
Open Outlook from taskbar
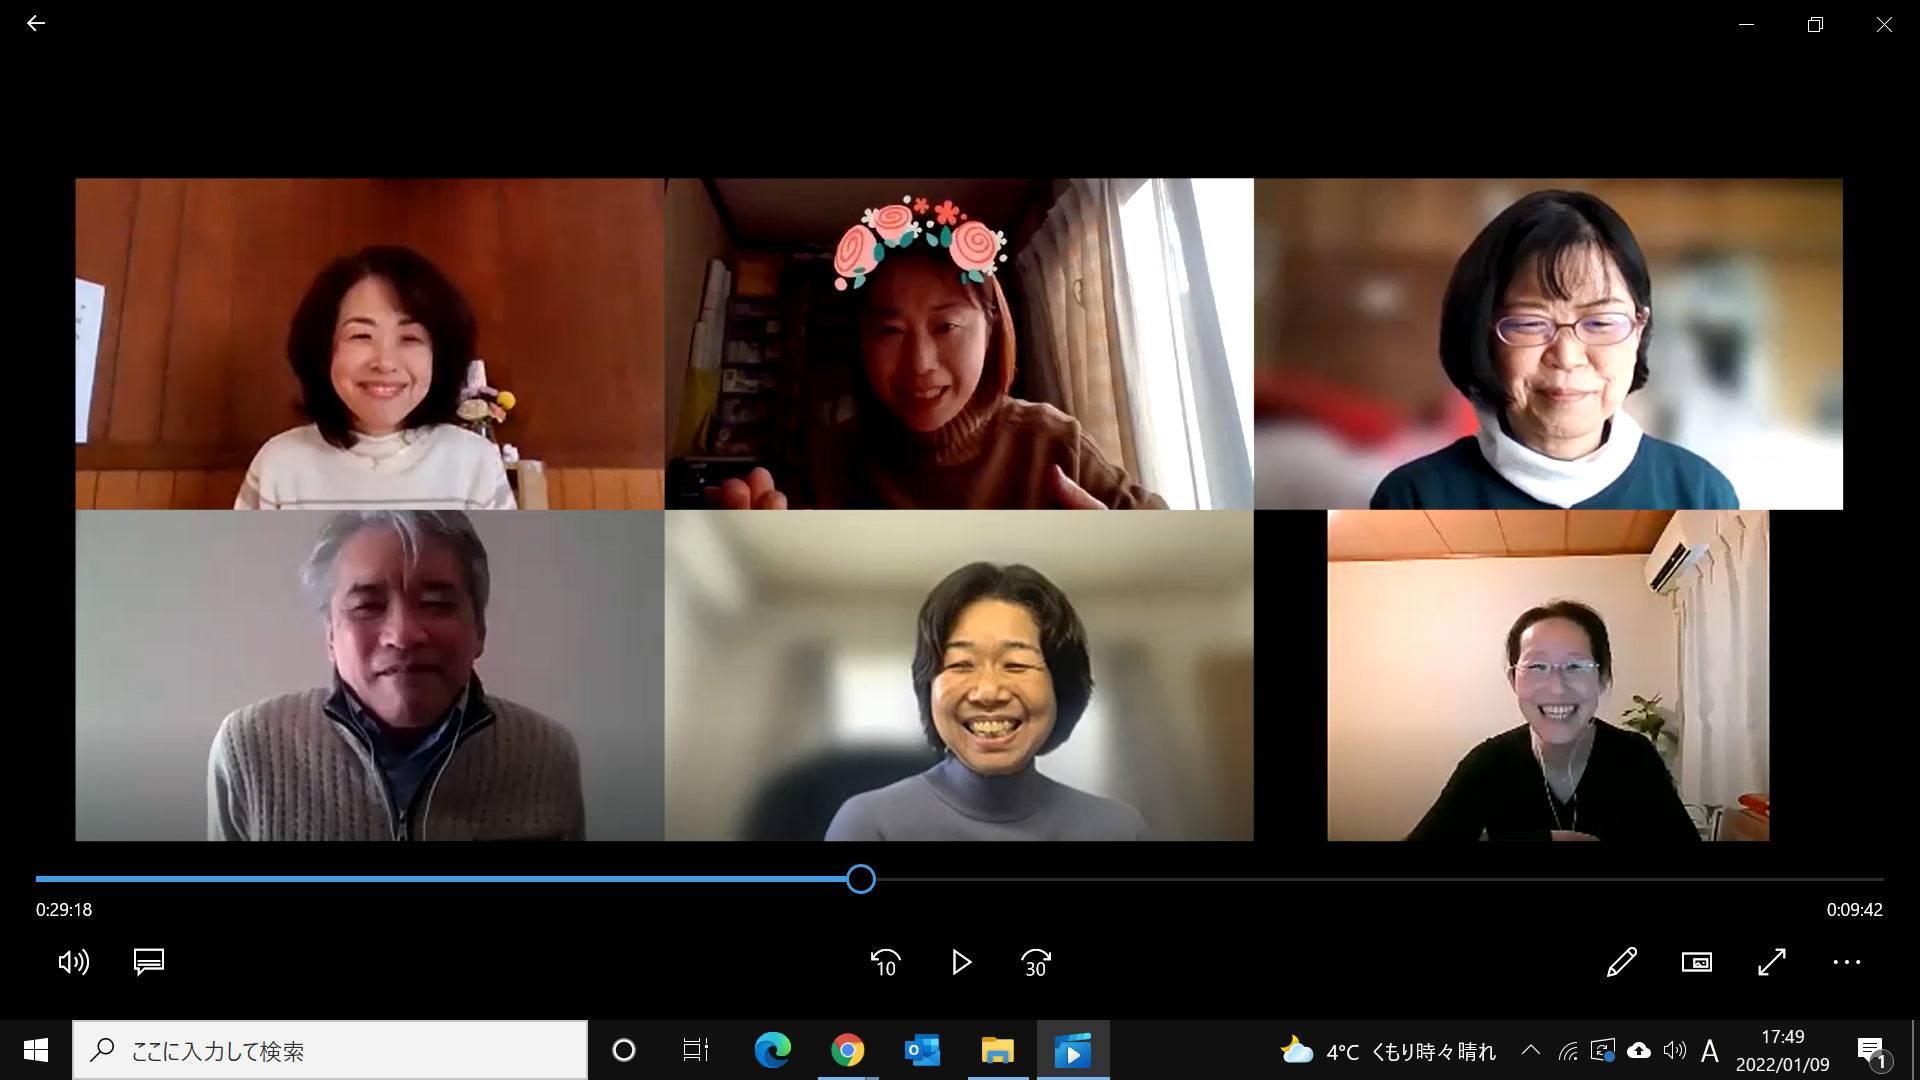[922, 1050]
